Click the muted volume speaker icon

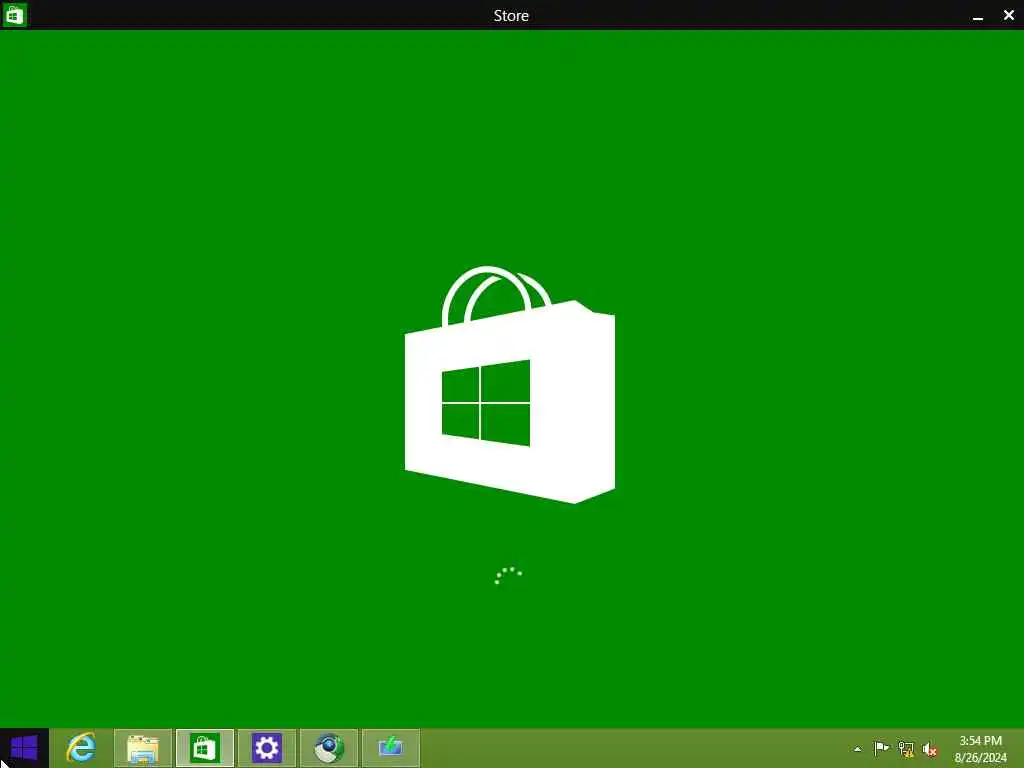click(x=929, y=750)
